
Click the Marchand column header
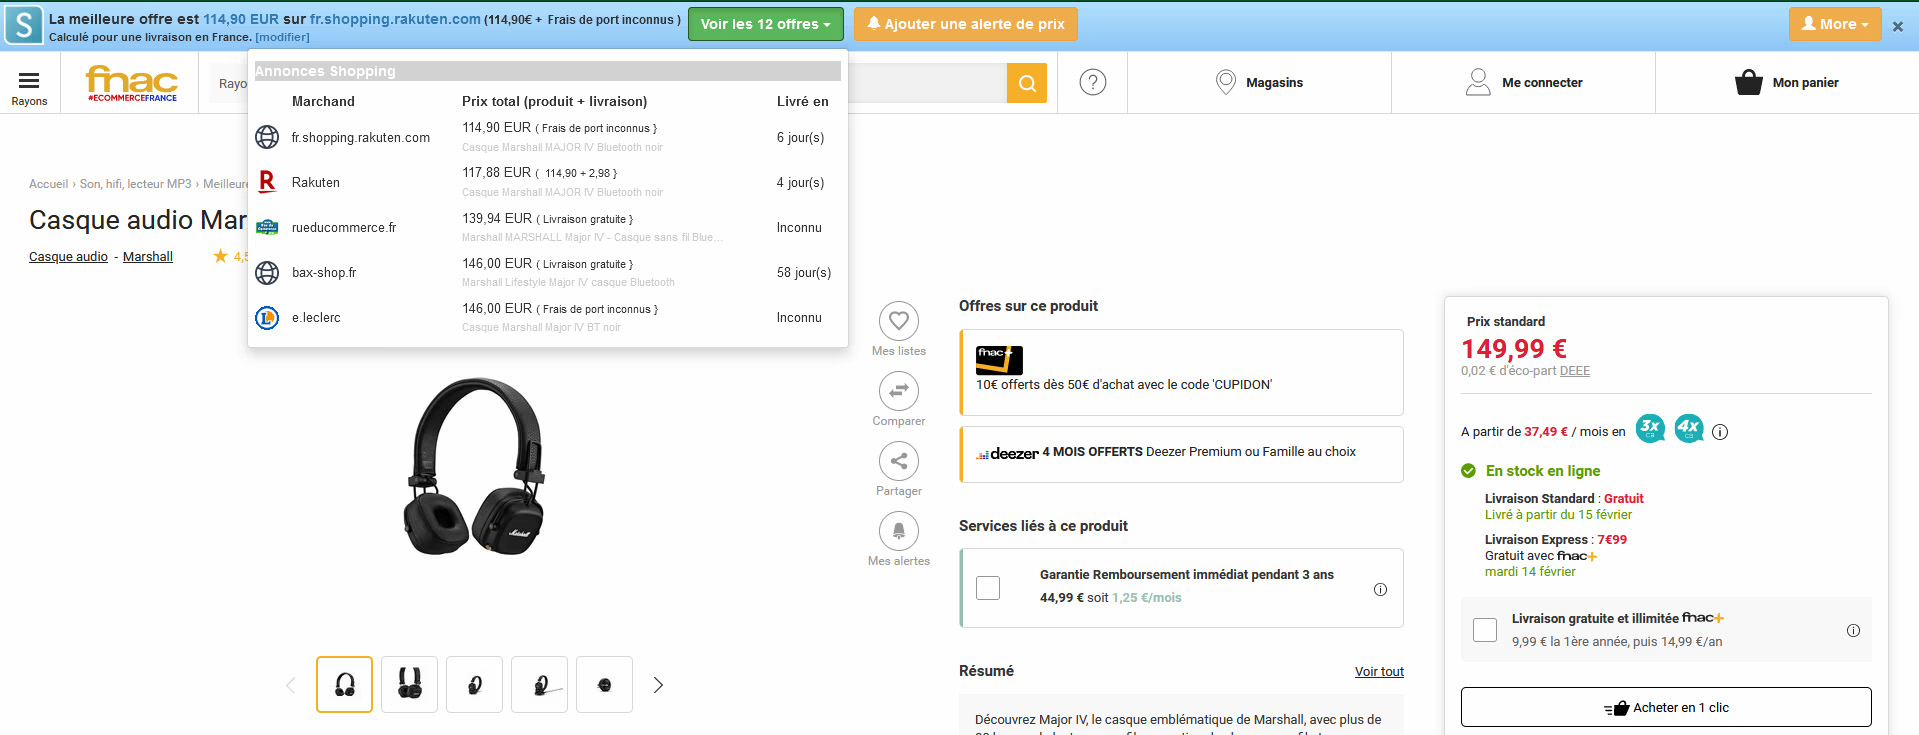coord(323,101)
